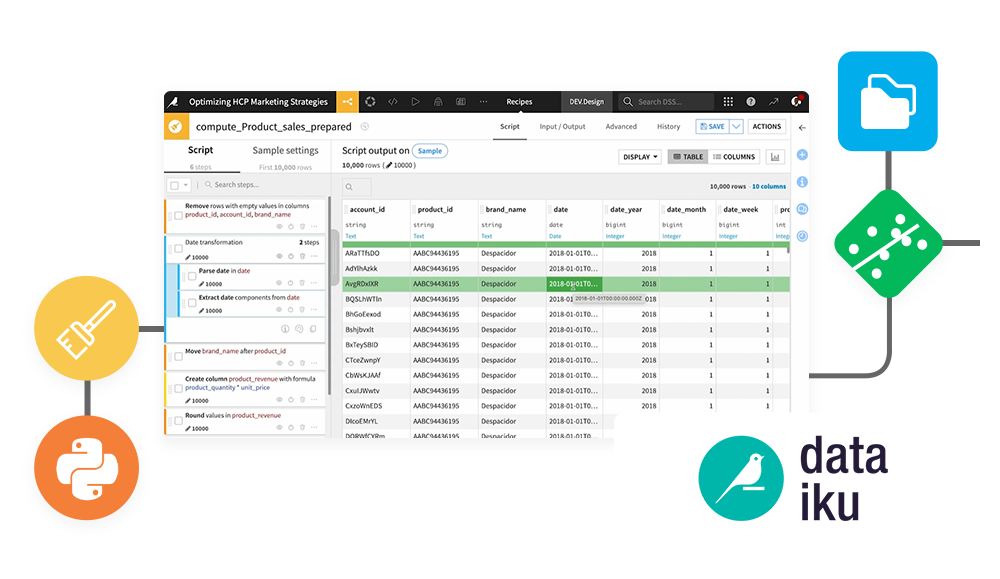Click the activity trend arrow icon

pyautogui.click(x=774, y=102)
